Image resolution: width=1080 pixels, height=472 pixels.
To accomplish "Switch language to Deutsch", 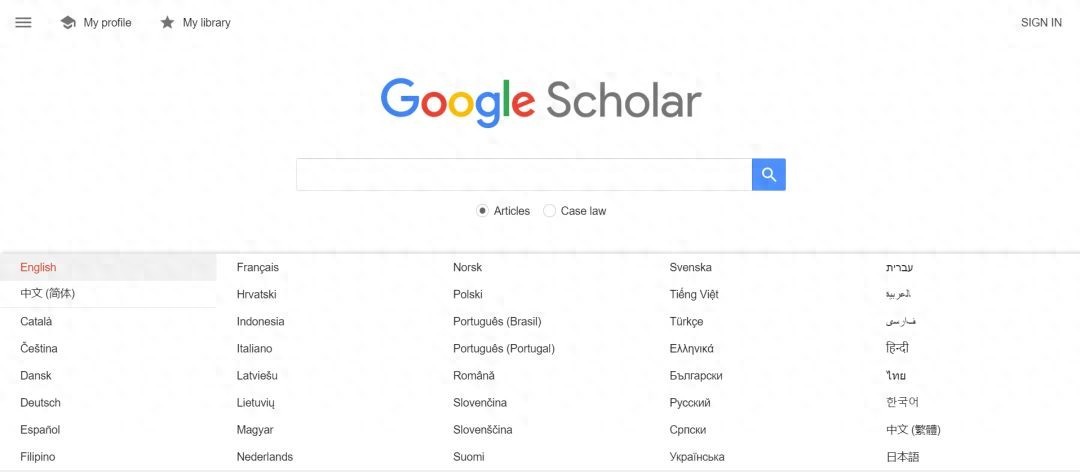I will [x=40, y=402].
